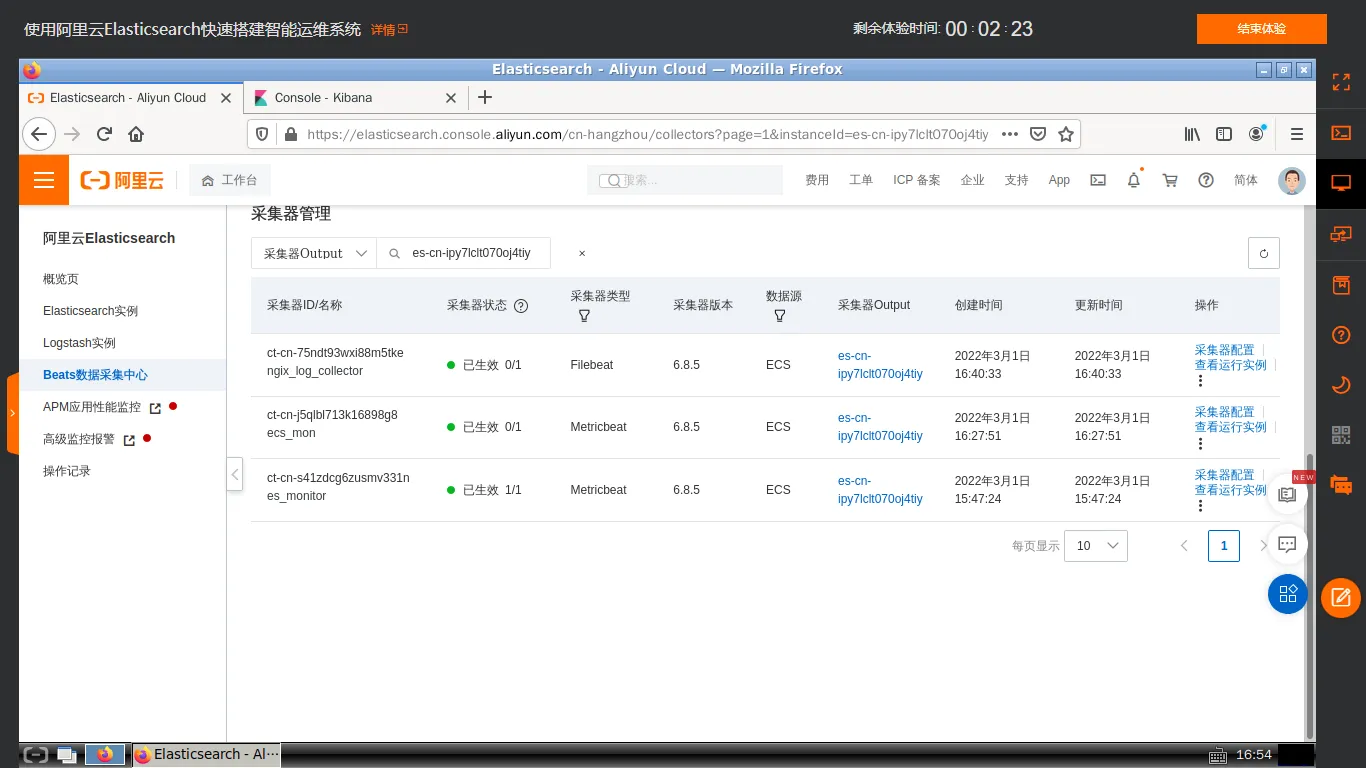This screenshot has height=768, width=1366.
Task: Click 采集器配置 for ngix_log_collector
Action: click(1225, 350)
